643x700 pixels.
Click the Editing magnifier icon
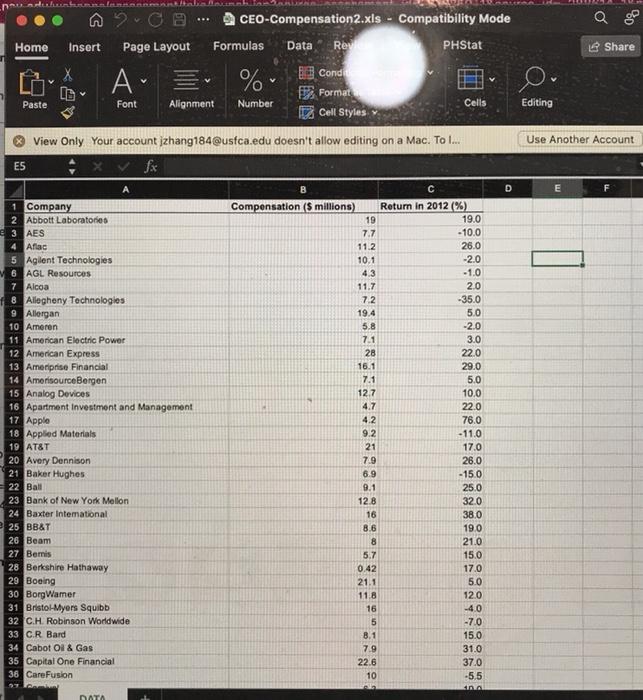(x=532, y=79)
